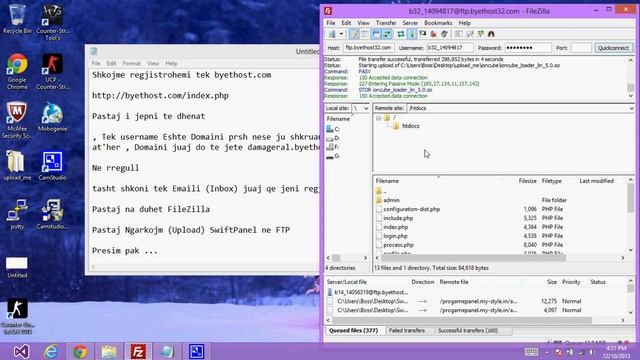Image resolution: width=640 pixels, height=360 pixels.
Task: Refresh the file and folder lists
Action: point(401,34)
